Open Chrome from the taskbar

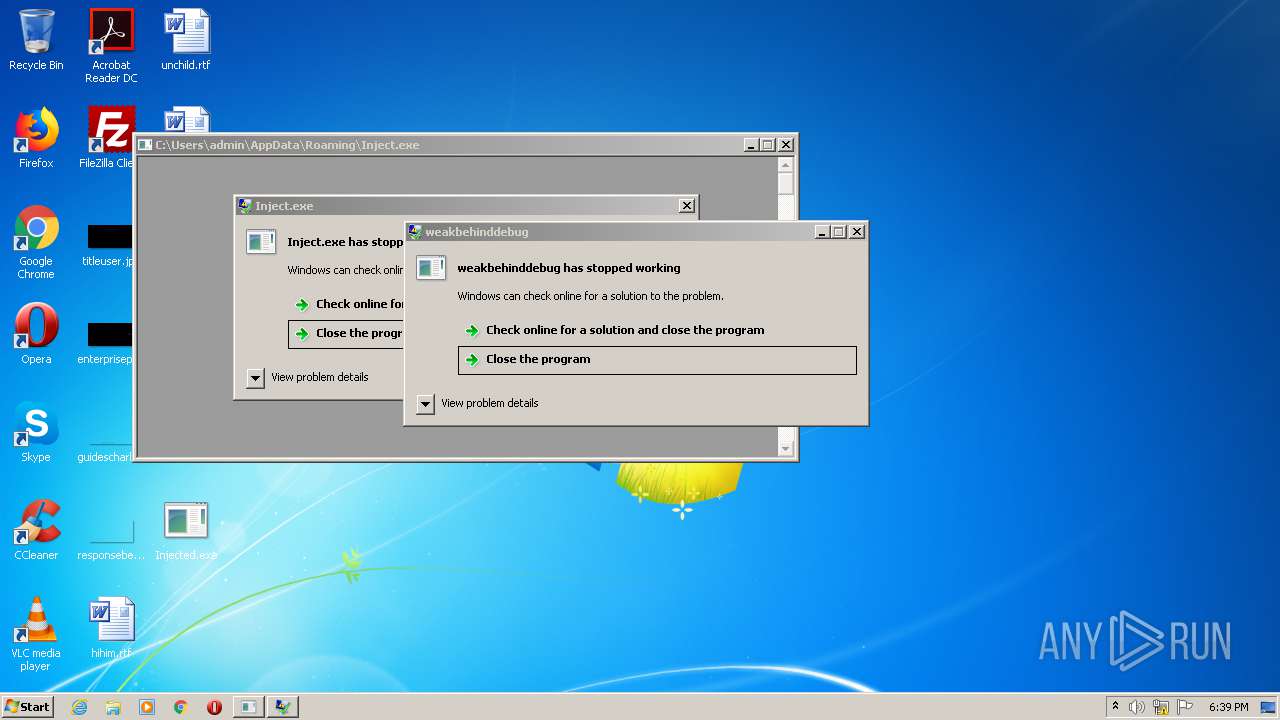tap(181, 707)
